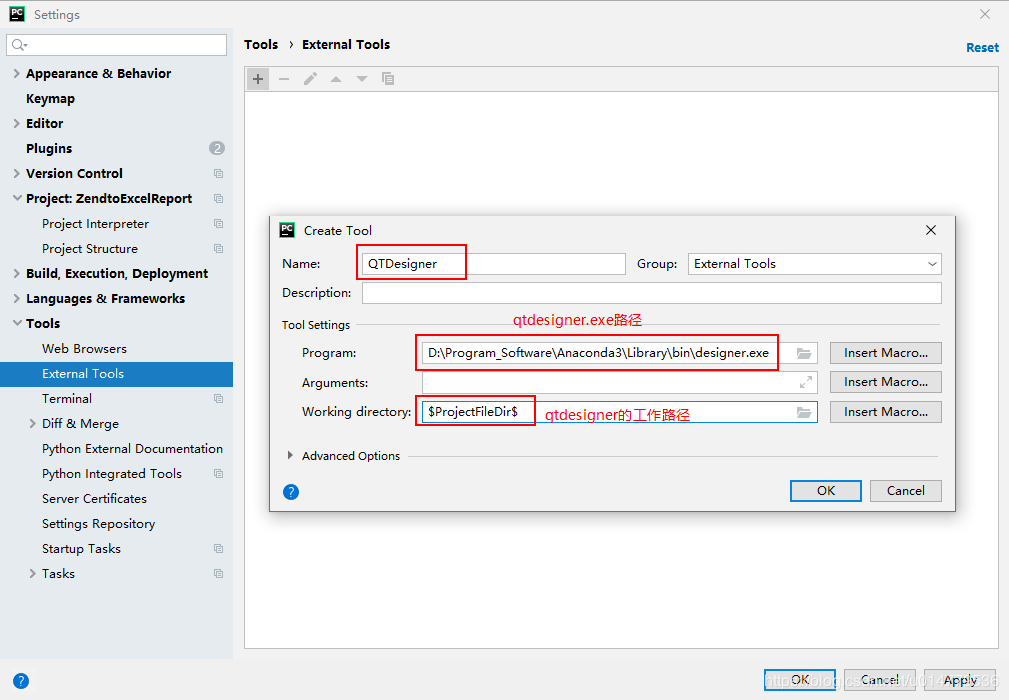Expand the Tasks node
Viewport: 1009px width, 700px height.
[32, 574]
